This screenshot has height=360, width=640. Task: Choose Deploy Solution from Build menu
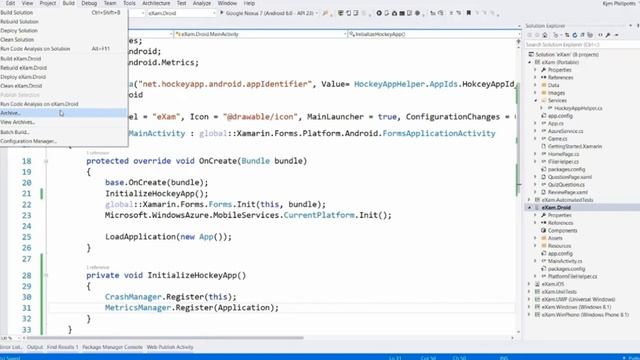pyautogui.click(x=63, y=31)
